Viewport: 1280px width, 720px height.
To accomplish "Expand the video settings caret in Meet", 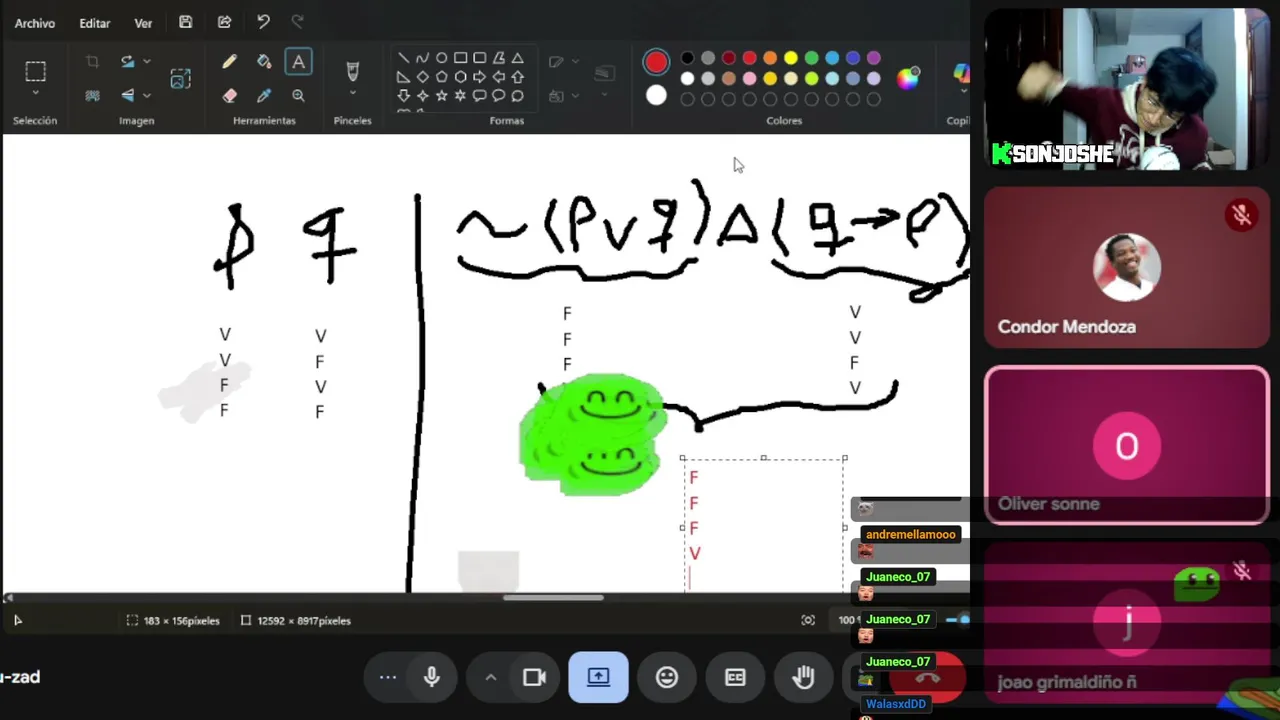I will pyautogui.click(x=491, y=677).
